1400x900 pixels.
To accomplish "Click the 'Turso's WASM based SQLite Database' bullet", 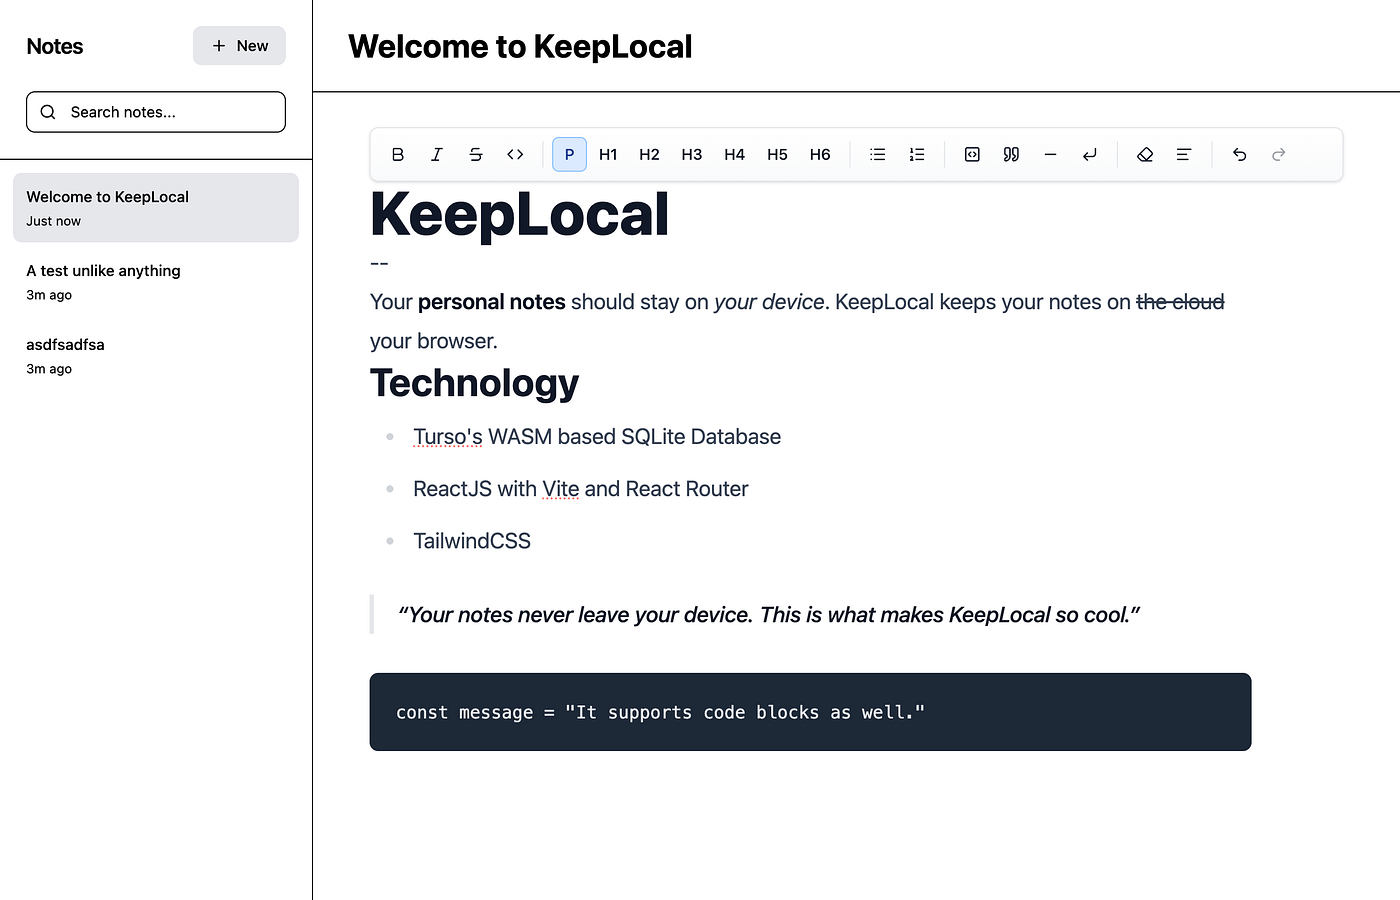I will (x=597, y=437).
